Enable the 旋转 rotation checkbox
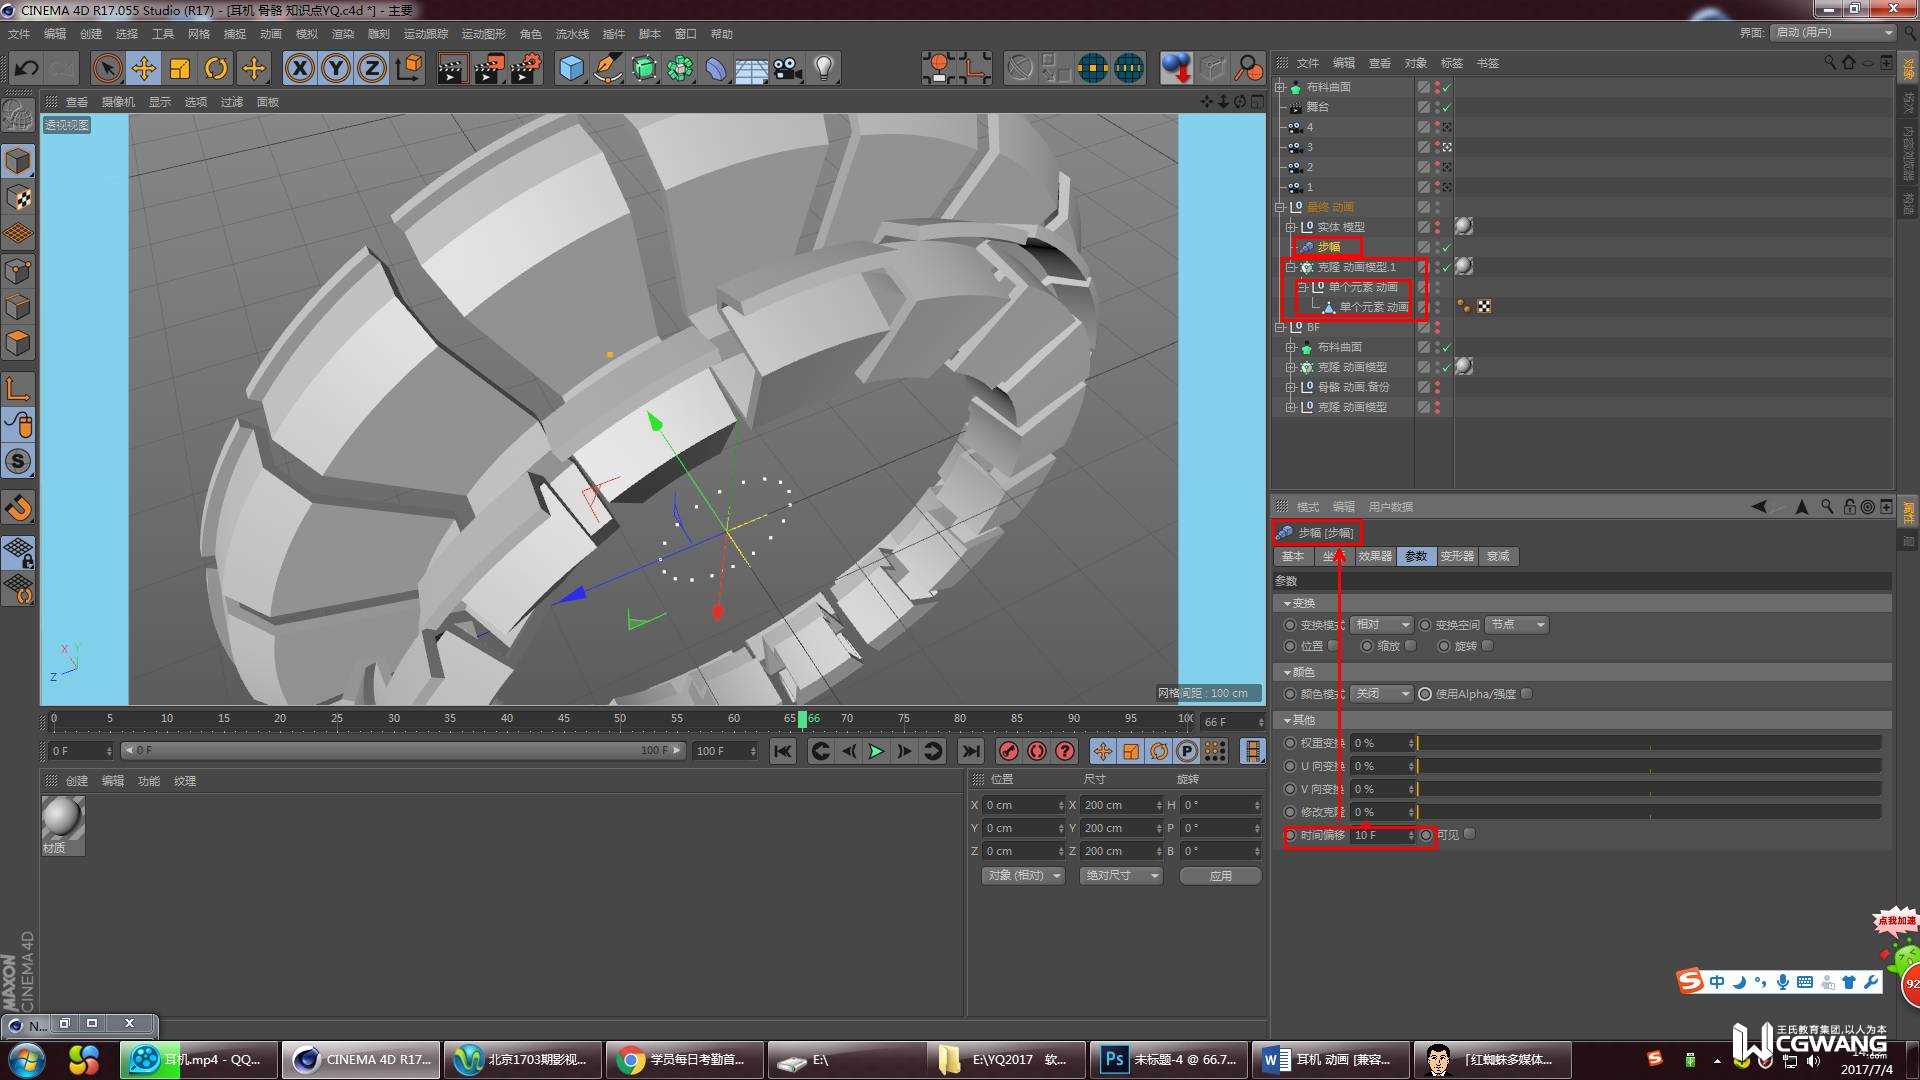The height and width of the screenshot is (1080, 1920). tap(1488, 646)
